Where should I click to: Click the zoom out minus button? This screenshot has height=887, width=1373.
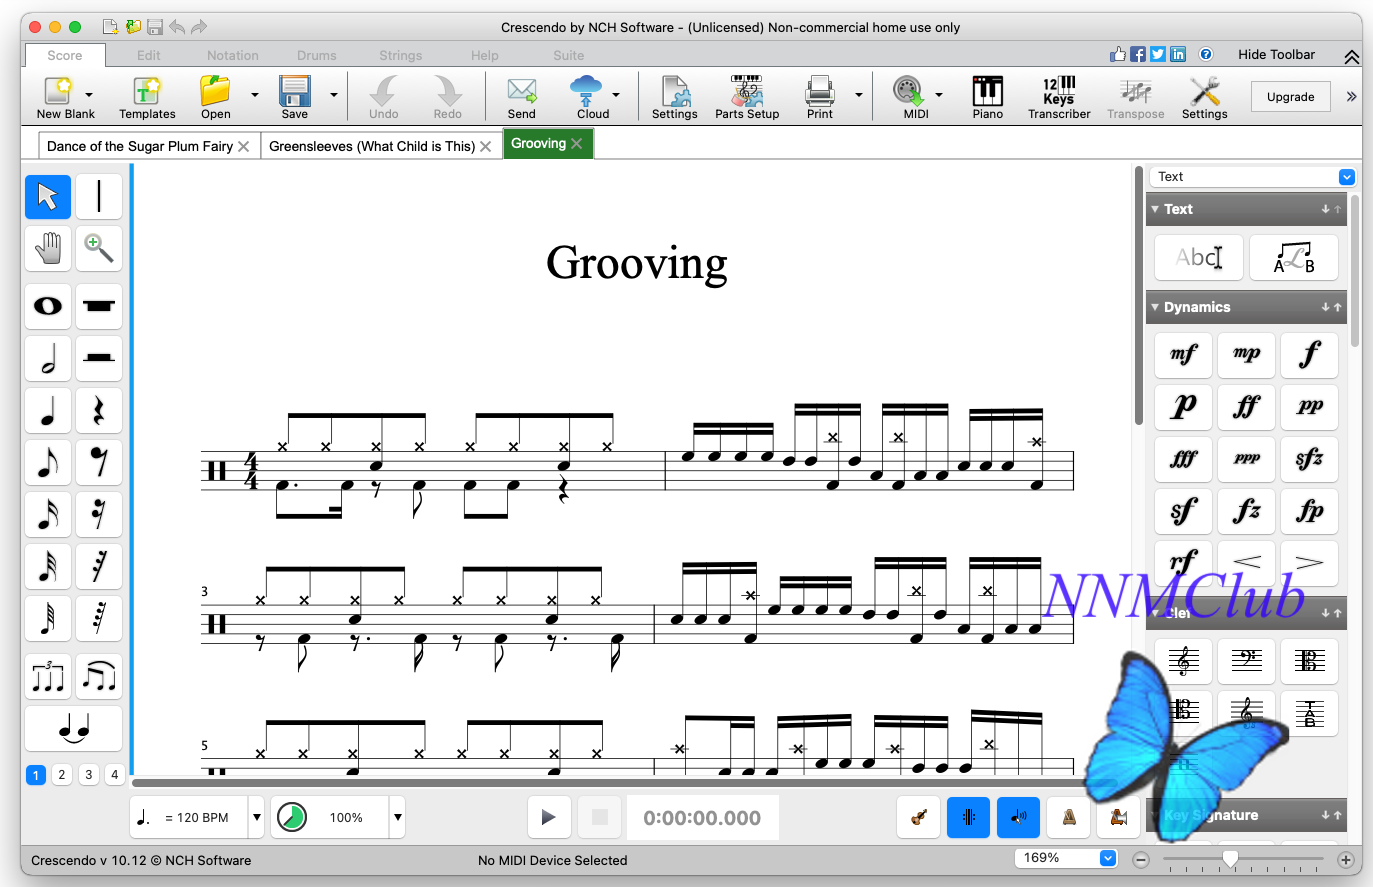coord(1141,859)
